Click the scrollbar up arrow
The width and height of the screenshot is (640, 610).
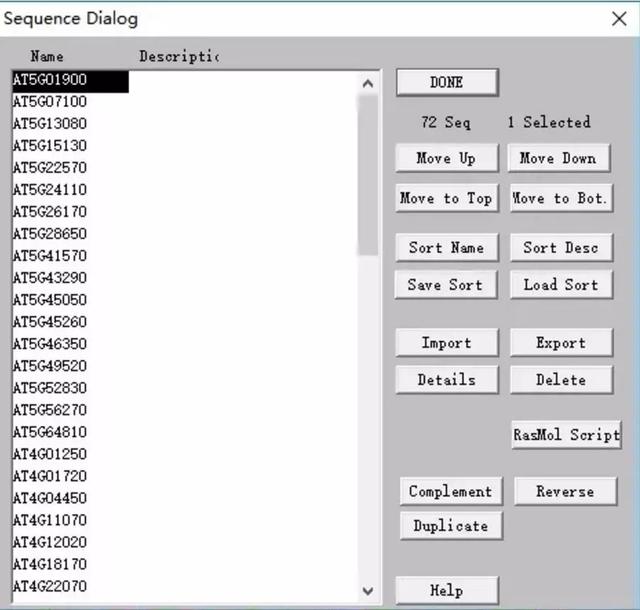368,84
